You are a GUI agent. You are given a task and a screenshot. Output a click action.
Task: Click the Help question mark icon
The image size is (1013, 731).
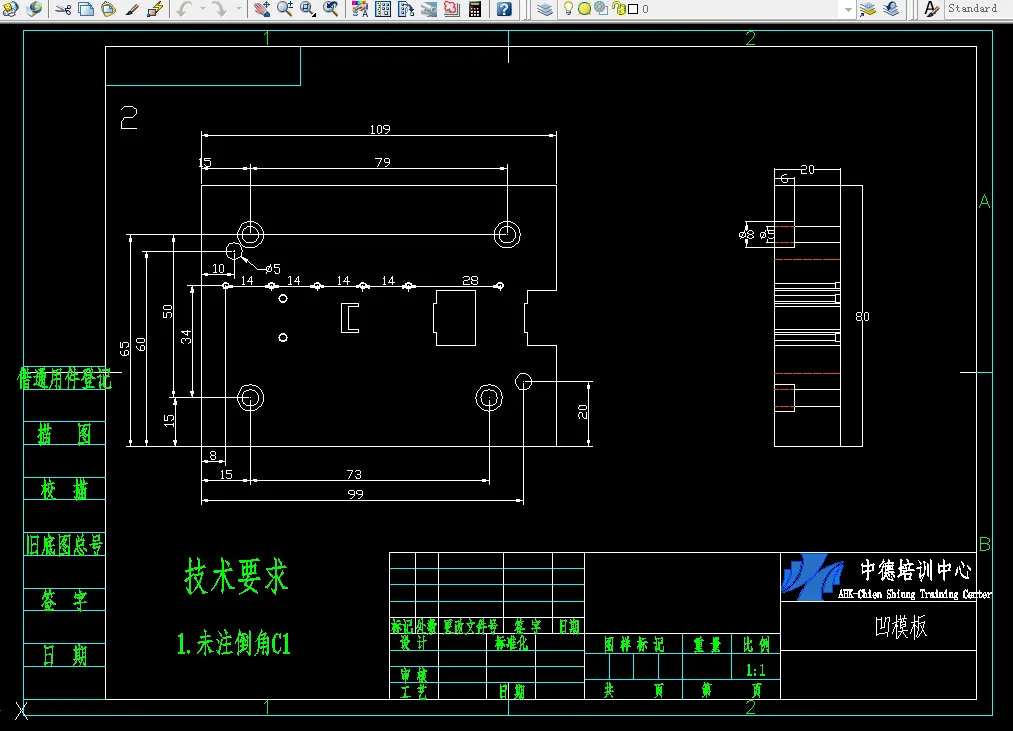[504, 8]
